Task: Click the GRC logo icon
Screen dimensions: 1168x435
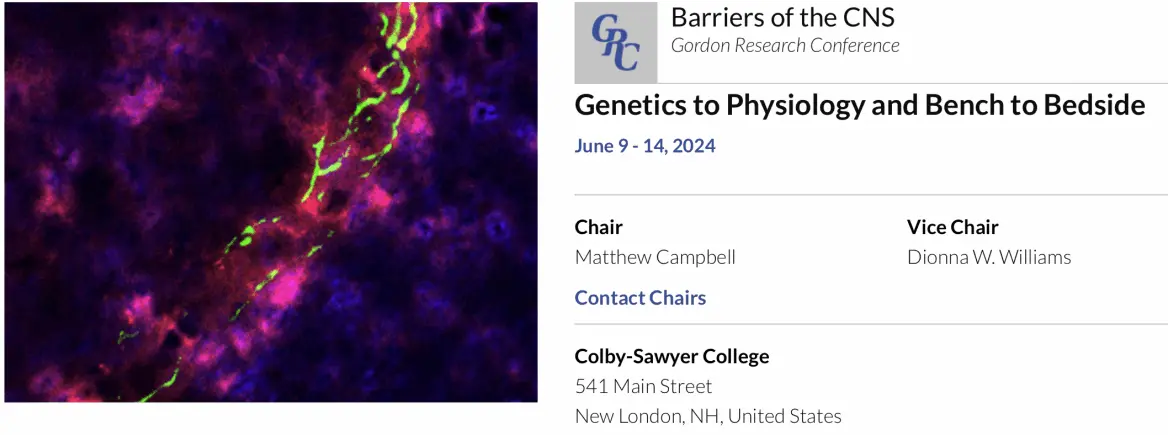Action: tap(615, 42)
